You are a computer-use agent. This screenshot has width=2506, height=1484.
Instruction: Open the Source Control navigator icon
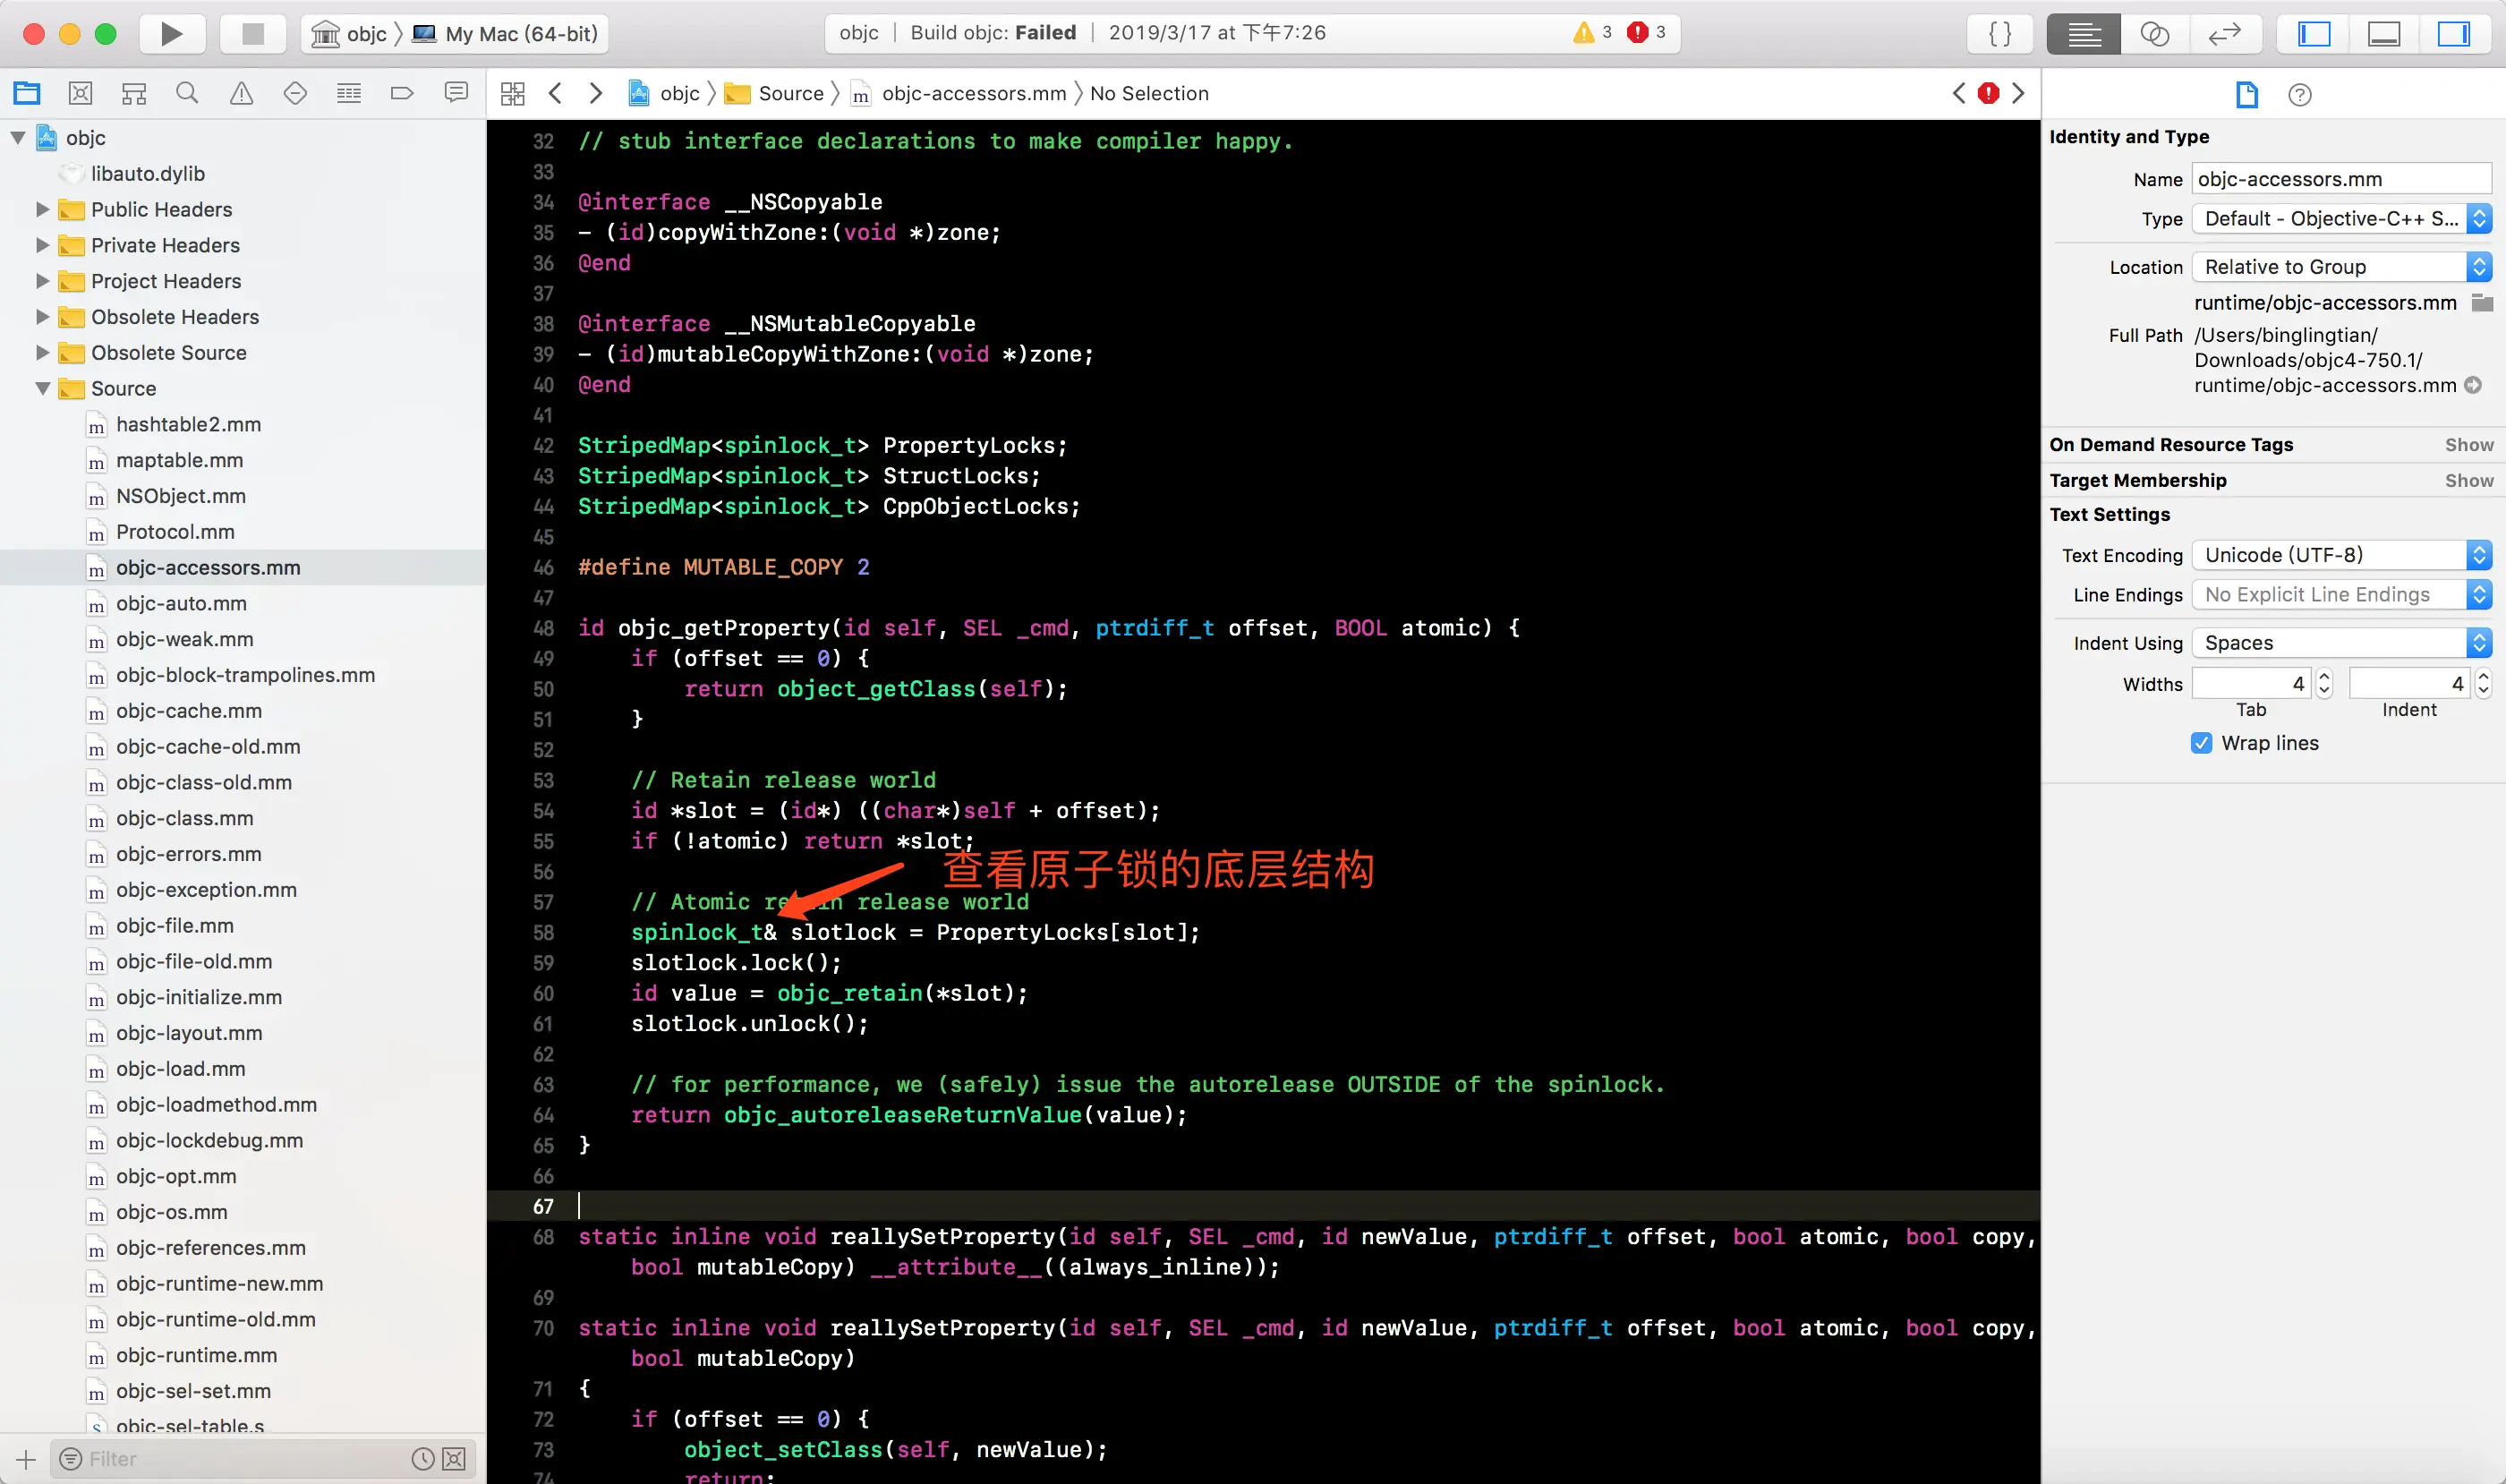[x=81, y=94]
